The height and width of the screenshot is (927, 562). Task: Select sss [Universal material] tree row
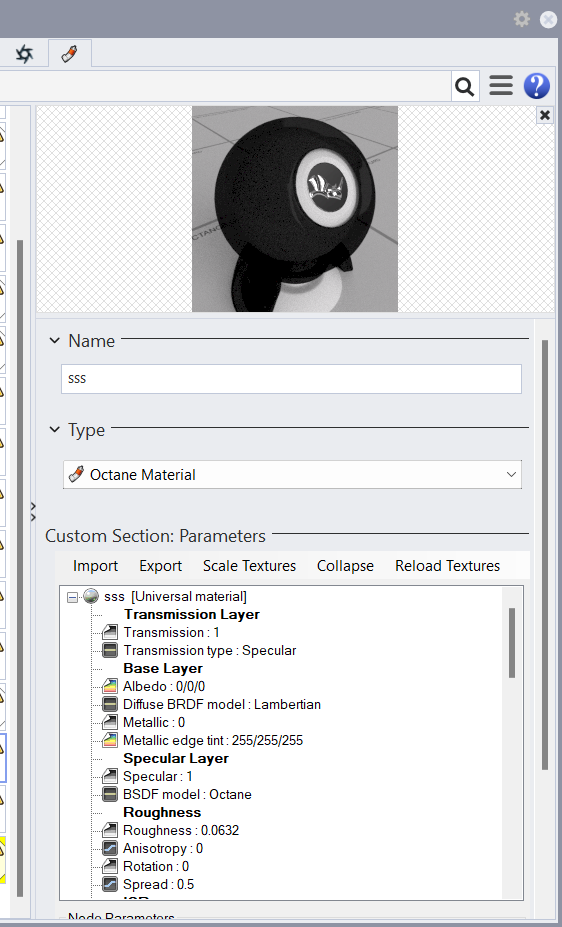pos(176,597)
